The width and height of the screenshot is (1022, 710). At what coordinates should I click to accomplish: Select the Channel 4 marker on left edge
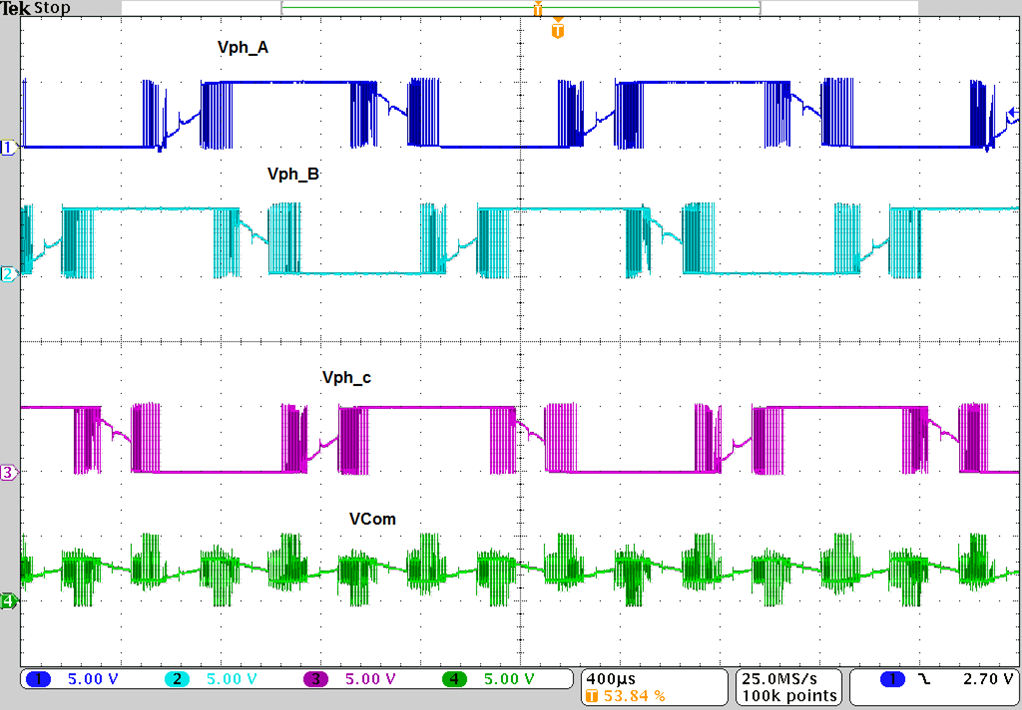tap(8, 601)
